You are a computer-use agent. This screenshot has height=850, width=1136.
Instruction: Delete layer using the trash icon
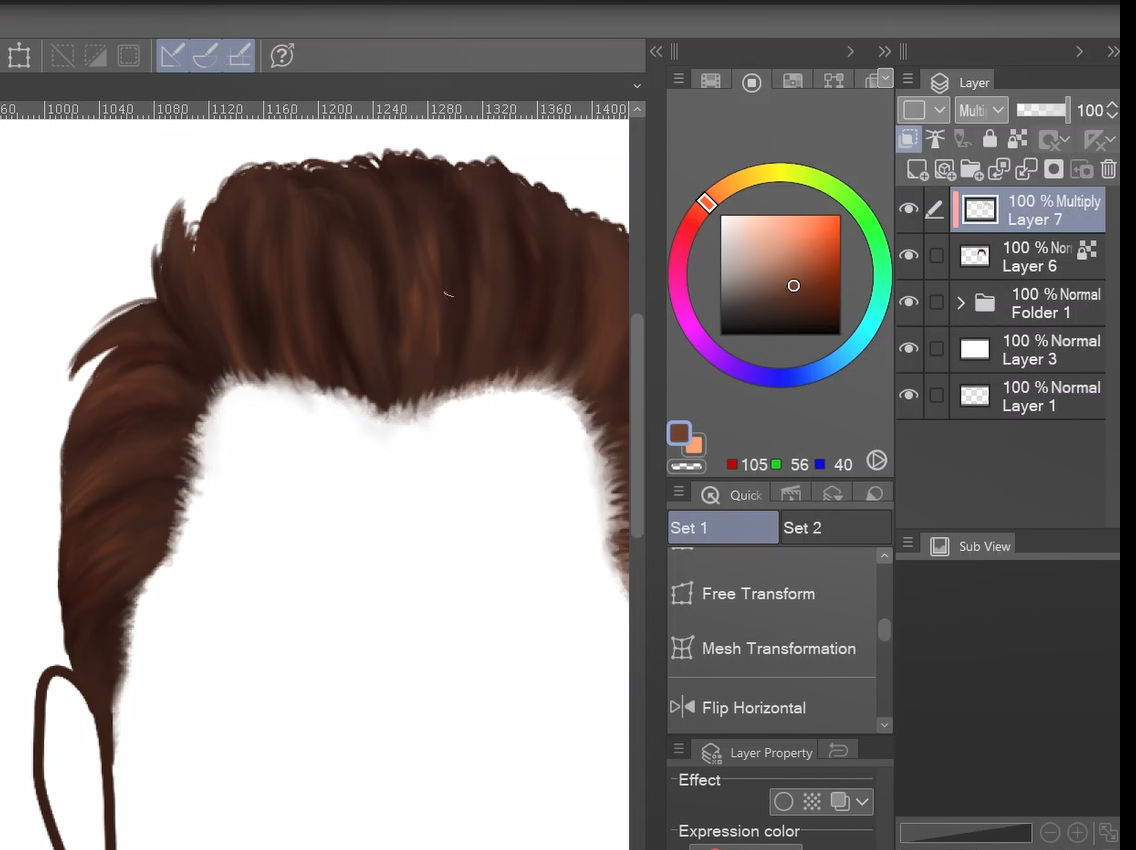[1108, 170]
